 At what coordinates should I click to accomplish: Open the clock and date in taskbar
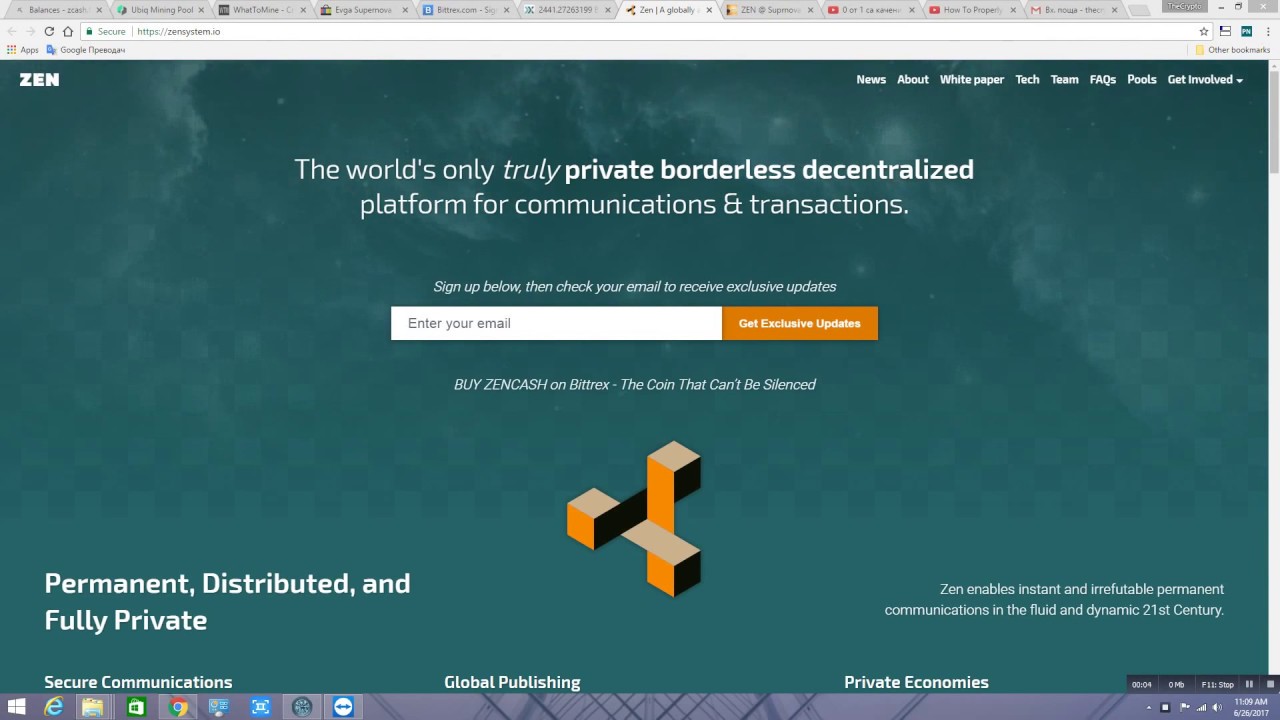tap(1251, 707)
